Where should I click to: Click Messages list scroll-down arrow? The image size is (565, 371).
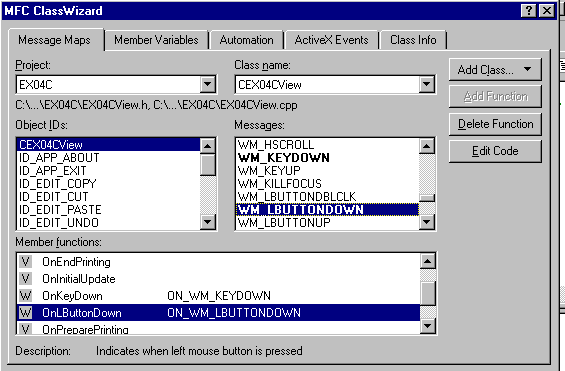click(x=427, y=222)
